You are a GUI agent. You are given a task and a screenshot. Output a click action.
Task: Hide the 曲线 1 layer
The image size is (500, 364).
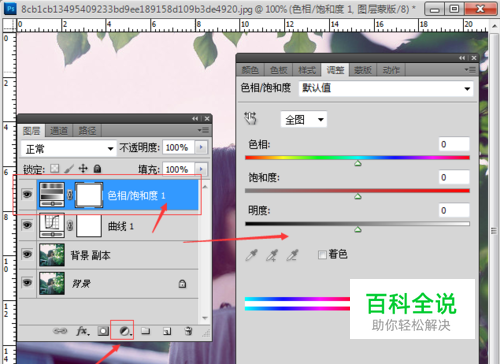coord(27,225)
